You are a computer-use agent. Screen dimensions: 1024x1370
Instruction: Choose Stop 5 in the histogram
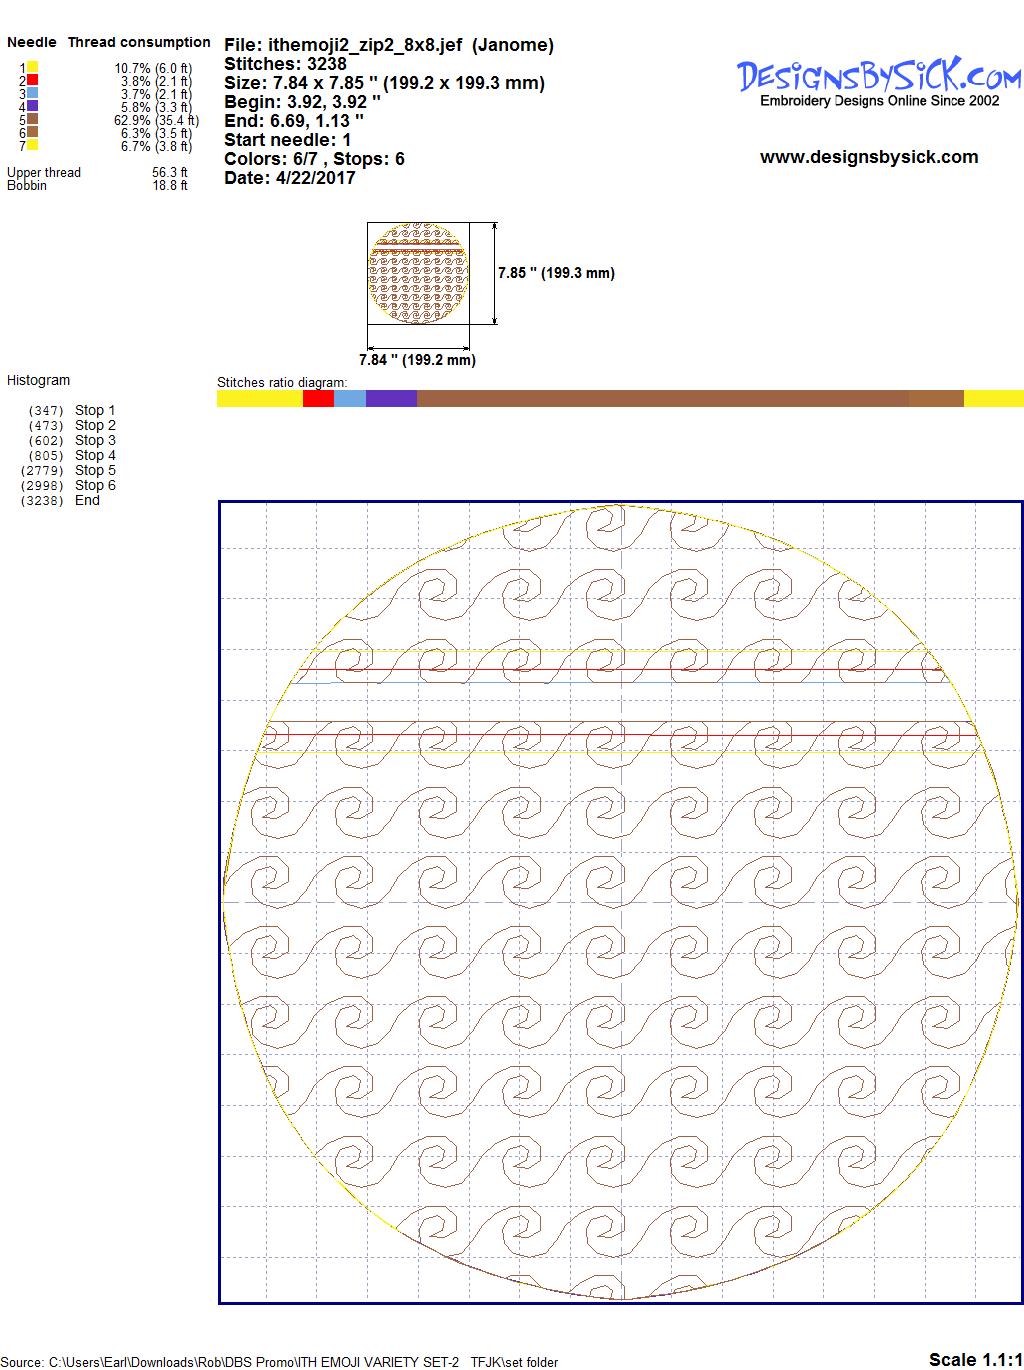click(95, 470)
